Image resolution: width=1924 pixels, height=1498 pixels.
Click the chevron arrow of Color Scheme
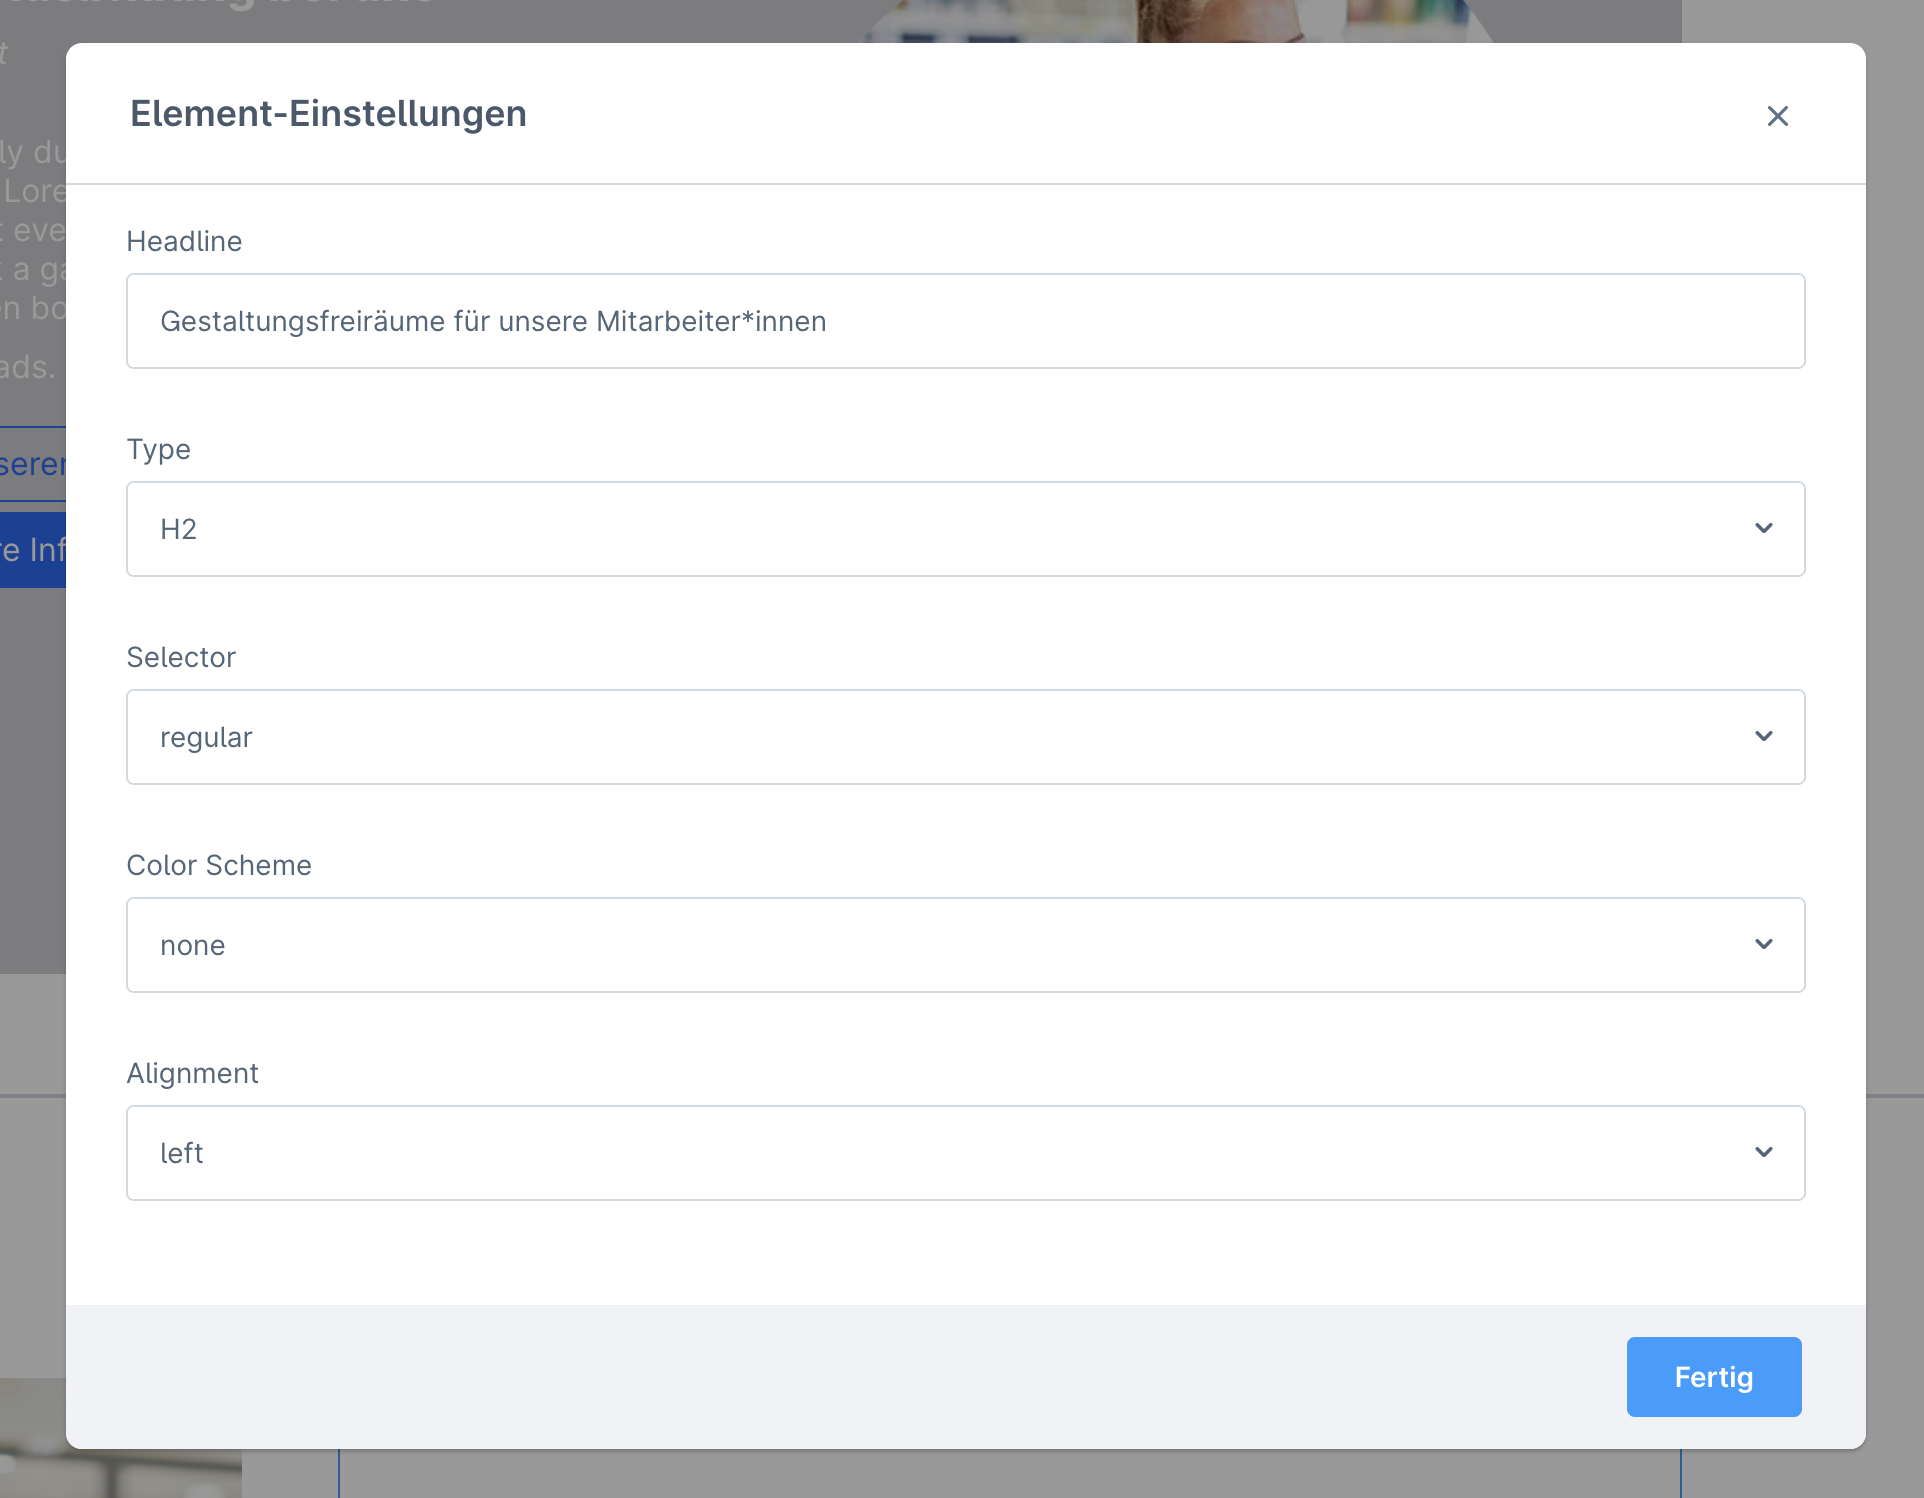1764,944
